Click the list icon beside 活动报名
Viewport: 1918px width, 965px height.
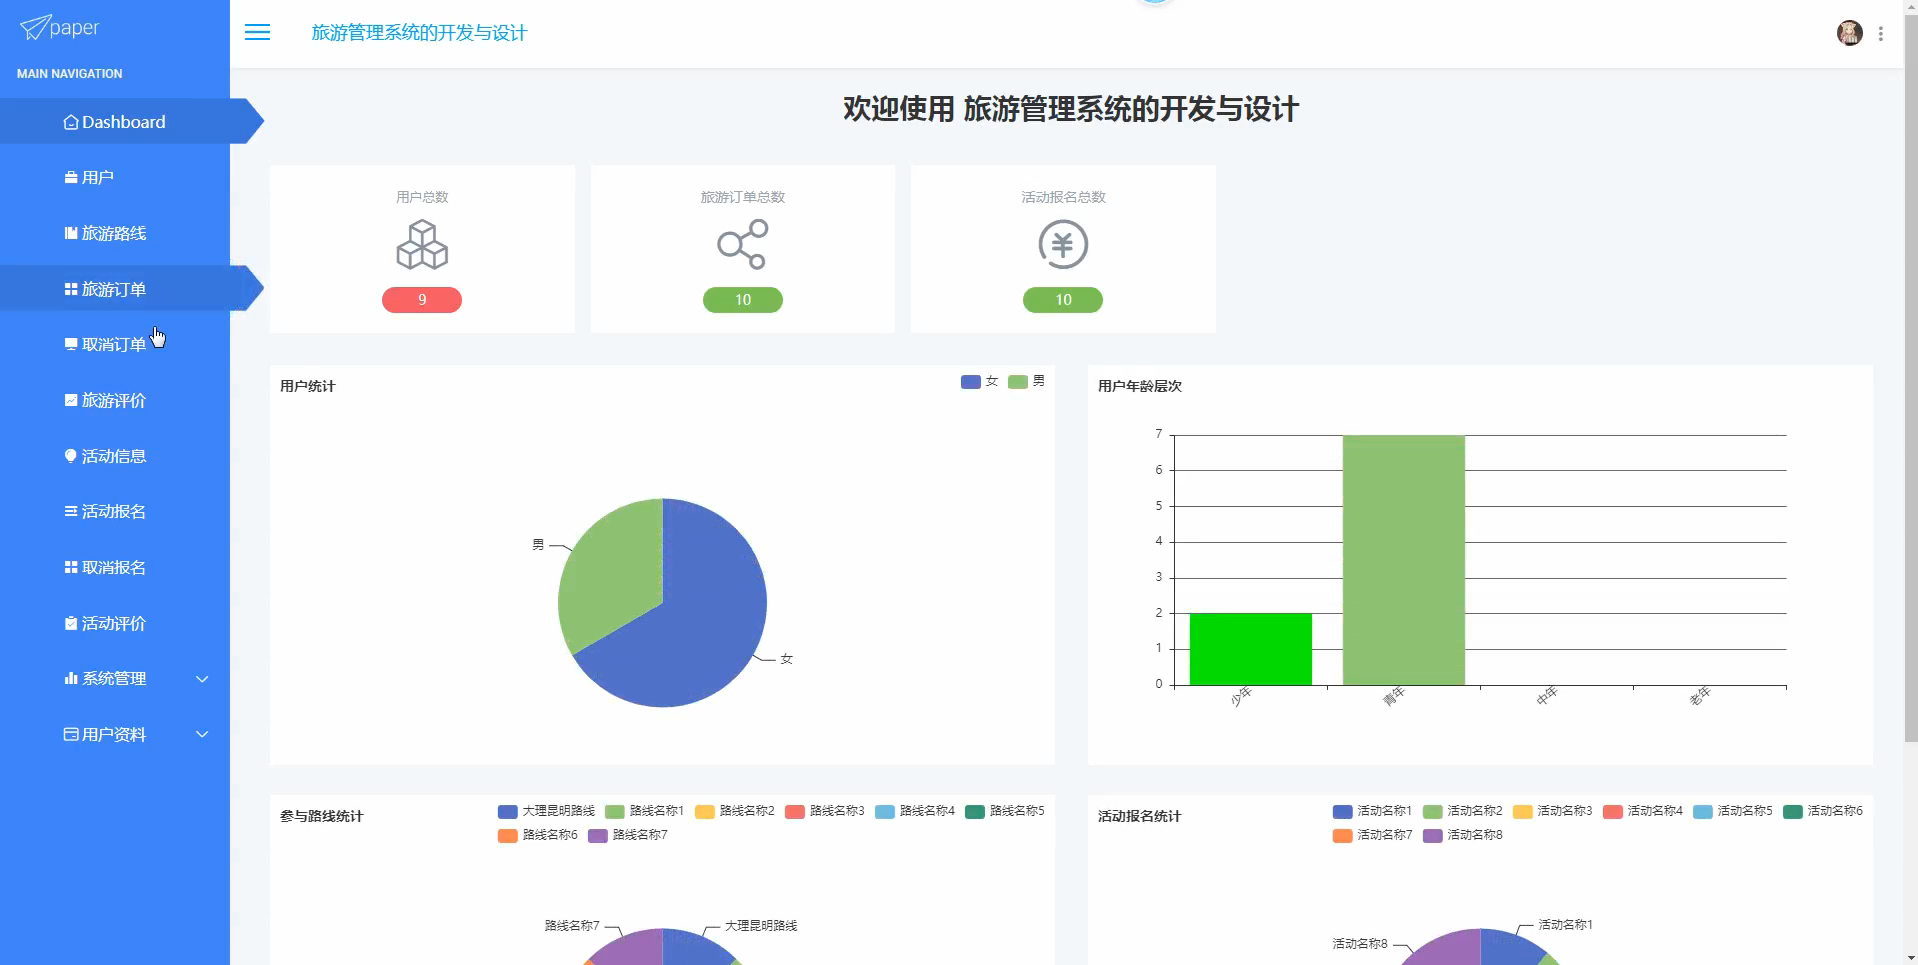click(x=71, y=511)
